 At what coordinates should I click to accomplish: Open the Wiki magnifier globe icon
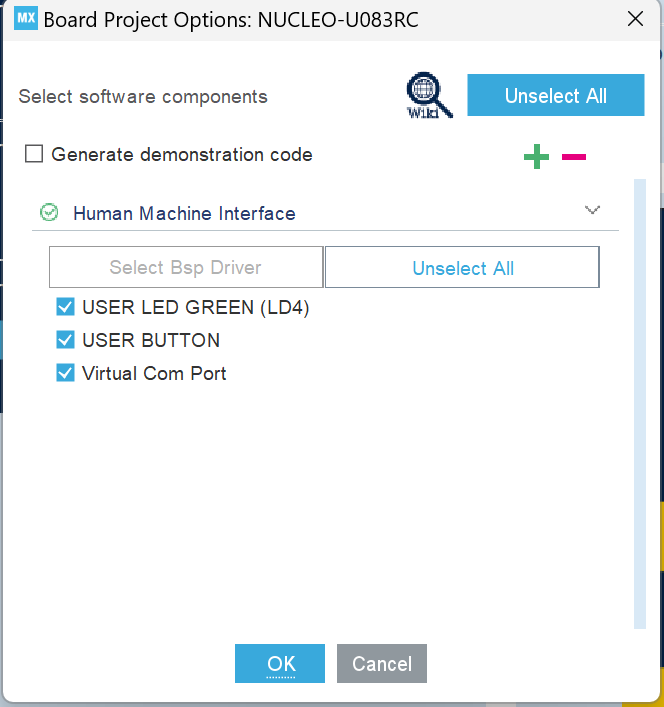(429, 95)
